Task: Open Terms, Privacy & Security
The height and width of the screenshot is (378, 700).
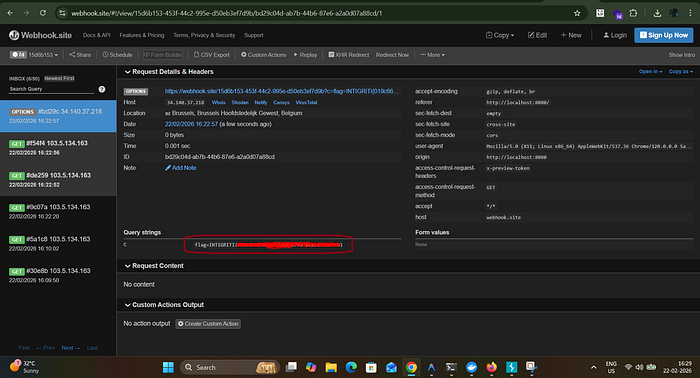Action: pos(204,35)
